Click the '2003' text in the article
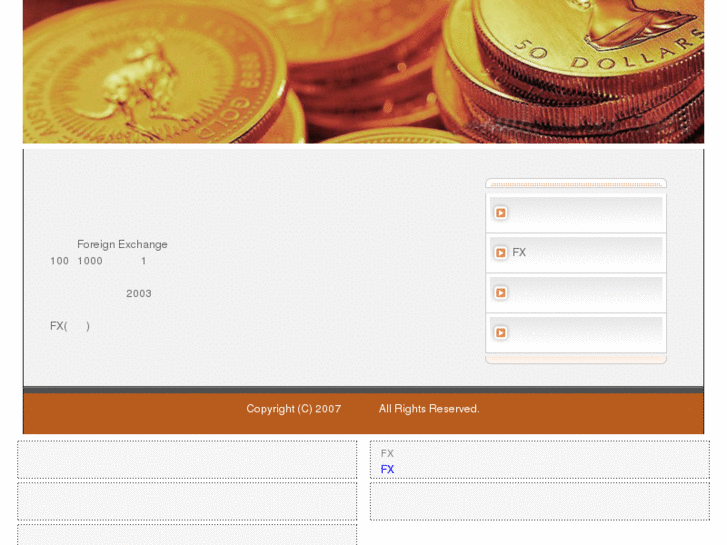 (139, 294)
